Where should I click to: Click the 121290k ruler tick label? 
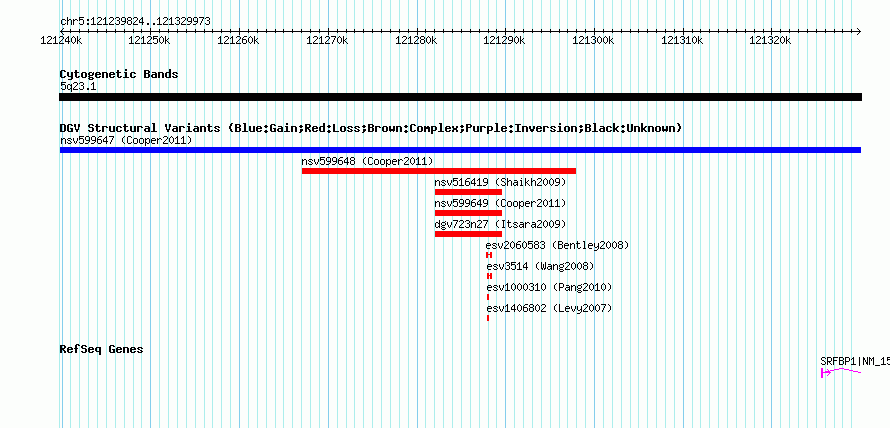(x=505, y=40)
